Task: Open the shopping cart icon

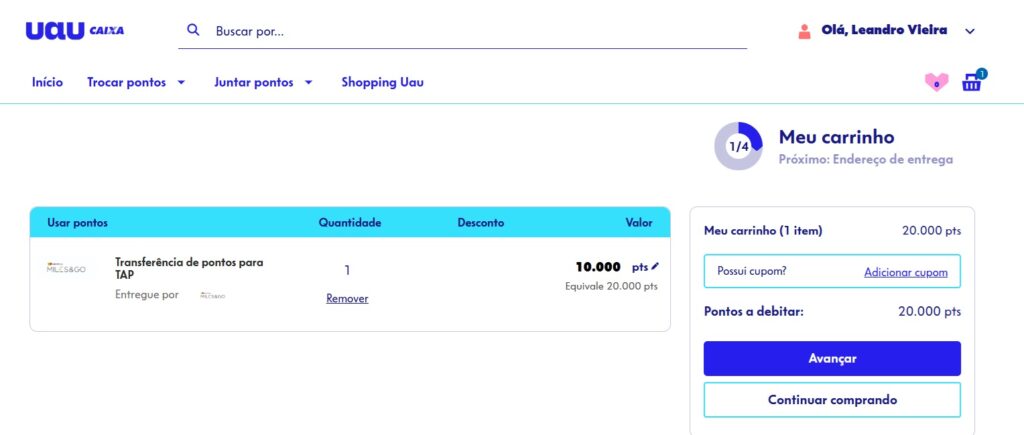Action: (x=972, y=82)
